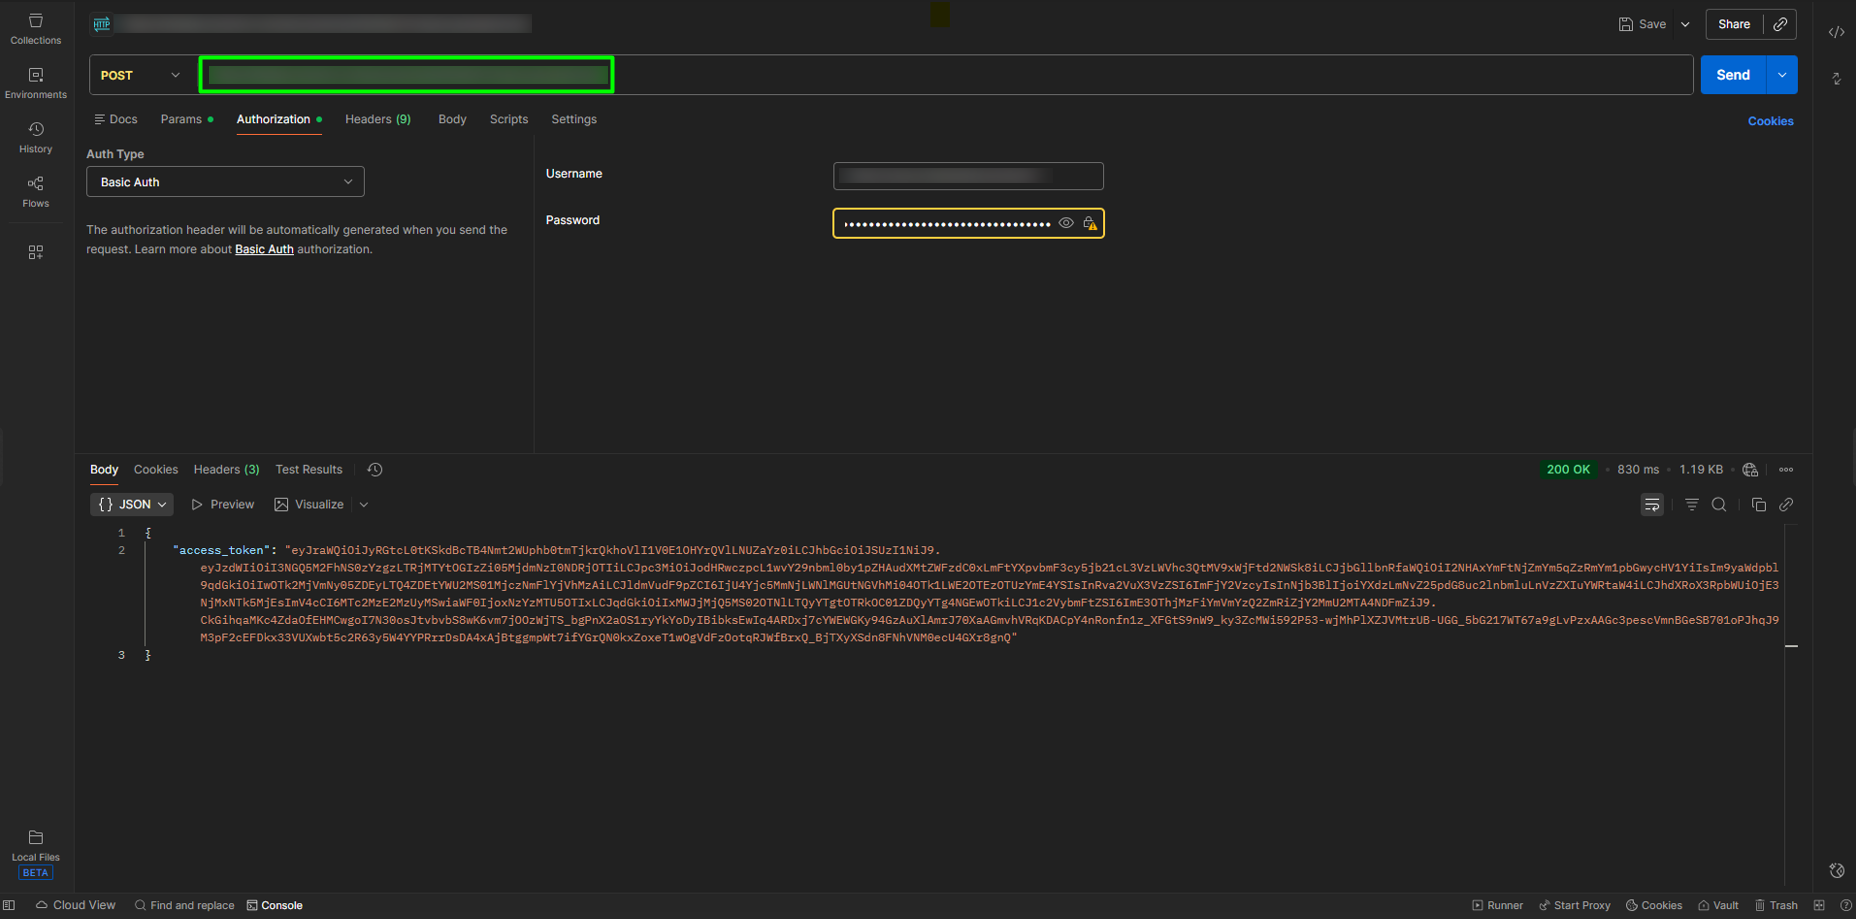Open the Collections sidebar panel
1856x919 pixels.
[35, 28]
